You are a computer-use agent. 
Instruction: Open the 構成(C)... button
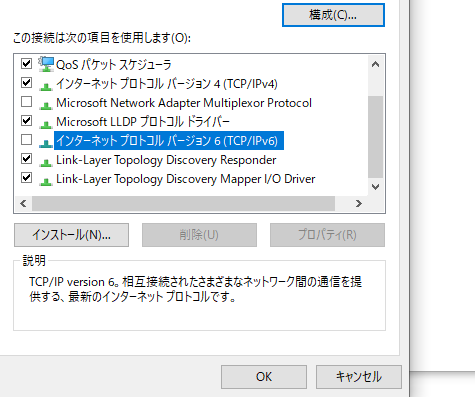[333, 15]
